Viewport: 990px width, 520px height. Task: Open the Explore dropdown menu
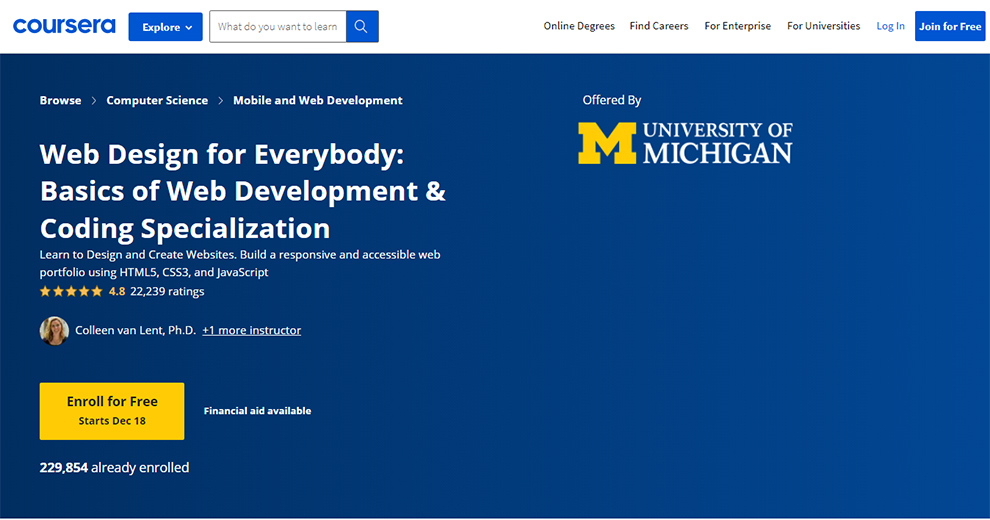tap(165, 27)
